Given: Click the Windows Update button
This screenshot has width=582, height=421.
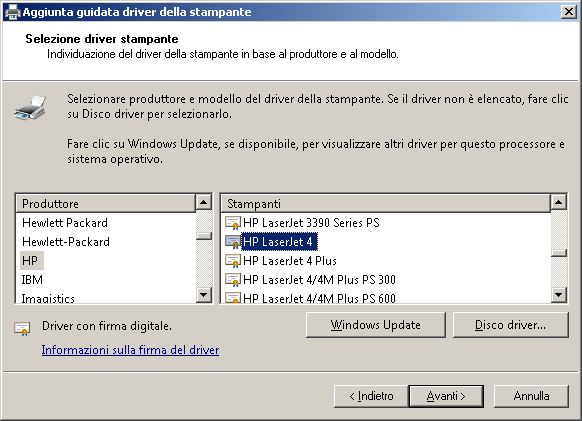Looking at the screenshot, I should 376,325.
